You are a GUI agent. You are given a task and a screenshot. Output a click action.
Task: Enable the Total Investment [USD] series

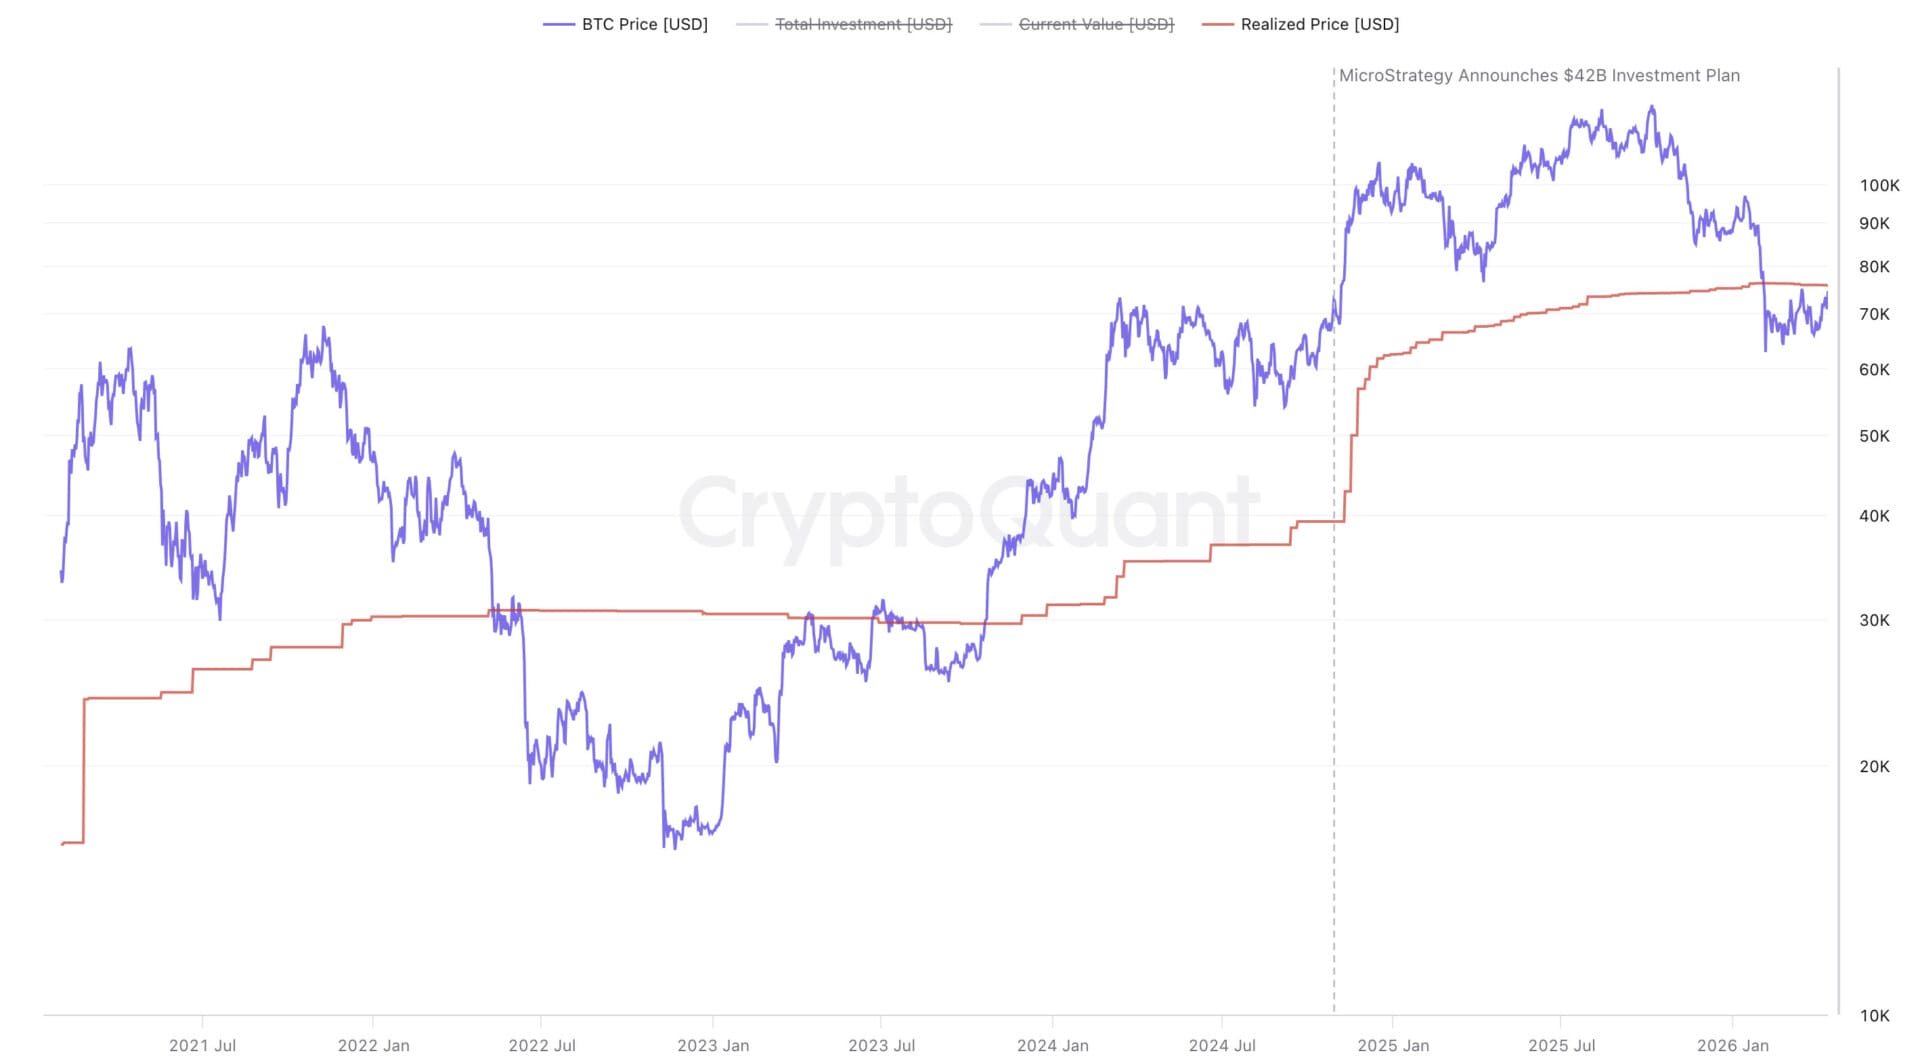863,24
